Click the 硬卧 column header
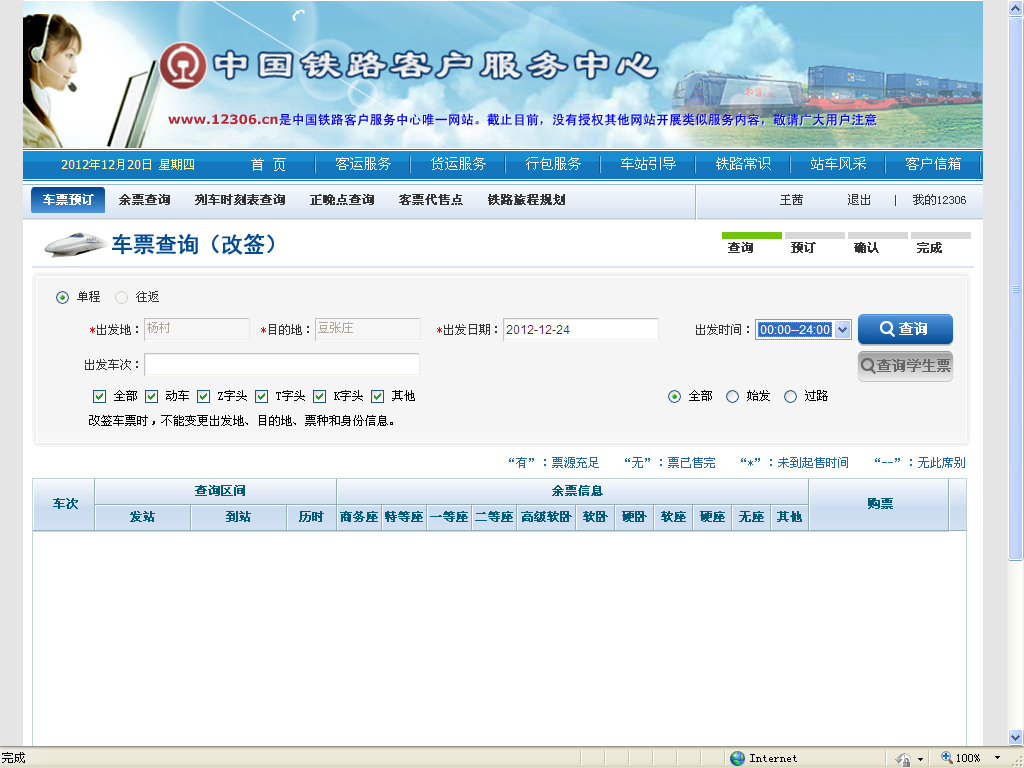The width and height of the screenshot is (1024, 768). 633,517
